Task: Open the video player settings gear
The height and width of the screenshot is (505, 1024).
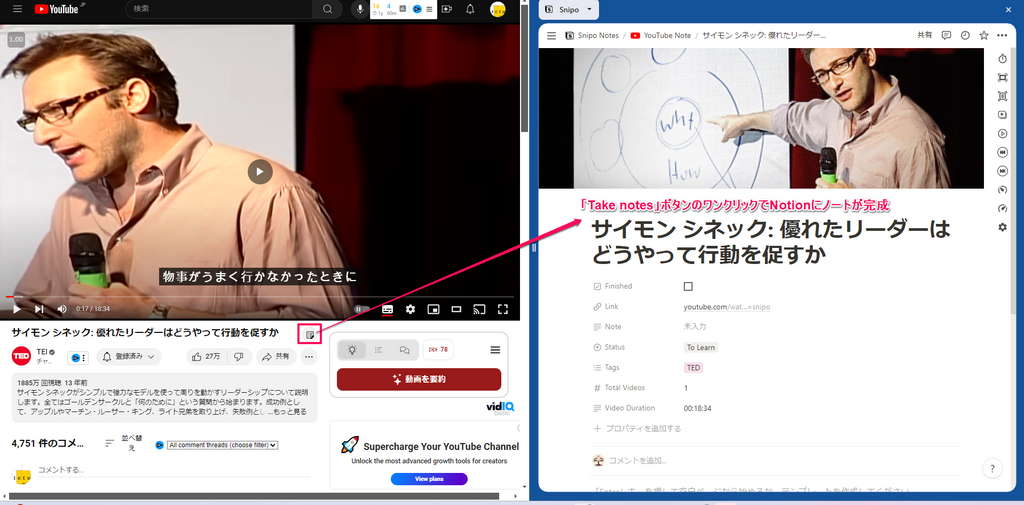Action: 410,309
